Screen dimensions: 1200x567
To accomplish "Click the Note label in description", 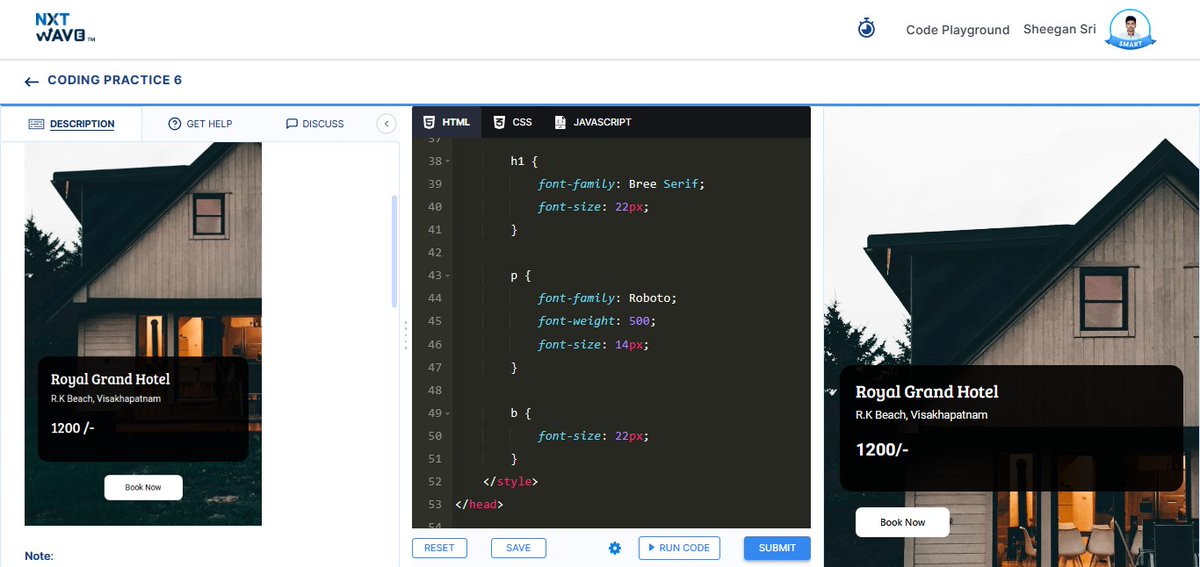I will pyautogui.click(x=39, y=556).
